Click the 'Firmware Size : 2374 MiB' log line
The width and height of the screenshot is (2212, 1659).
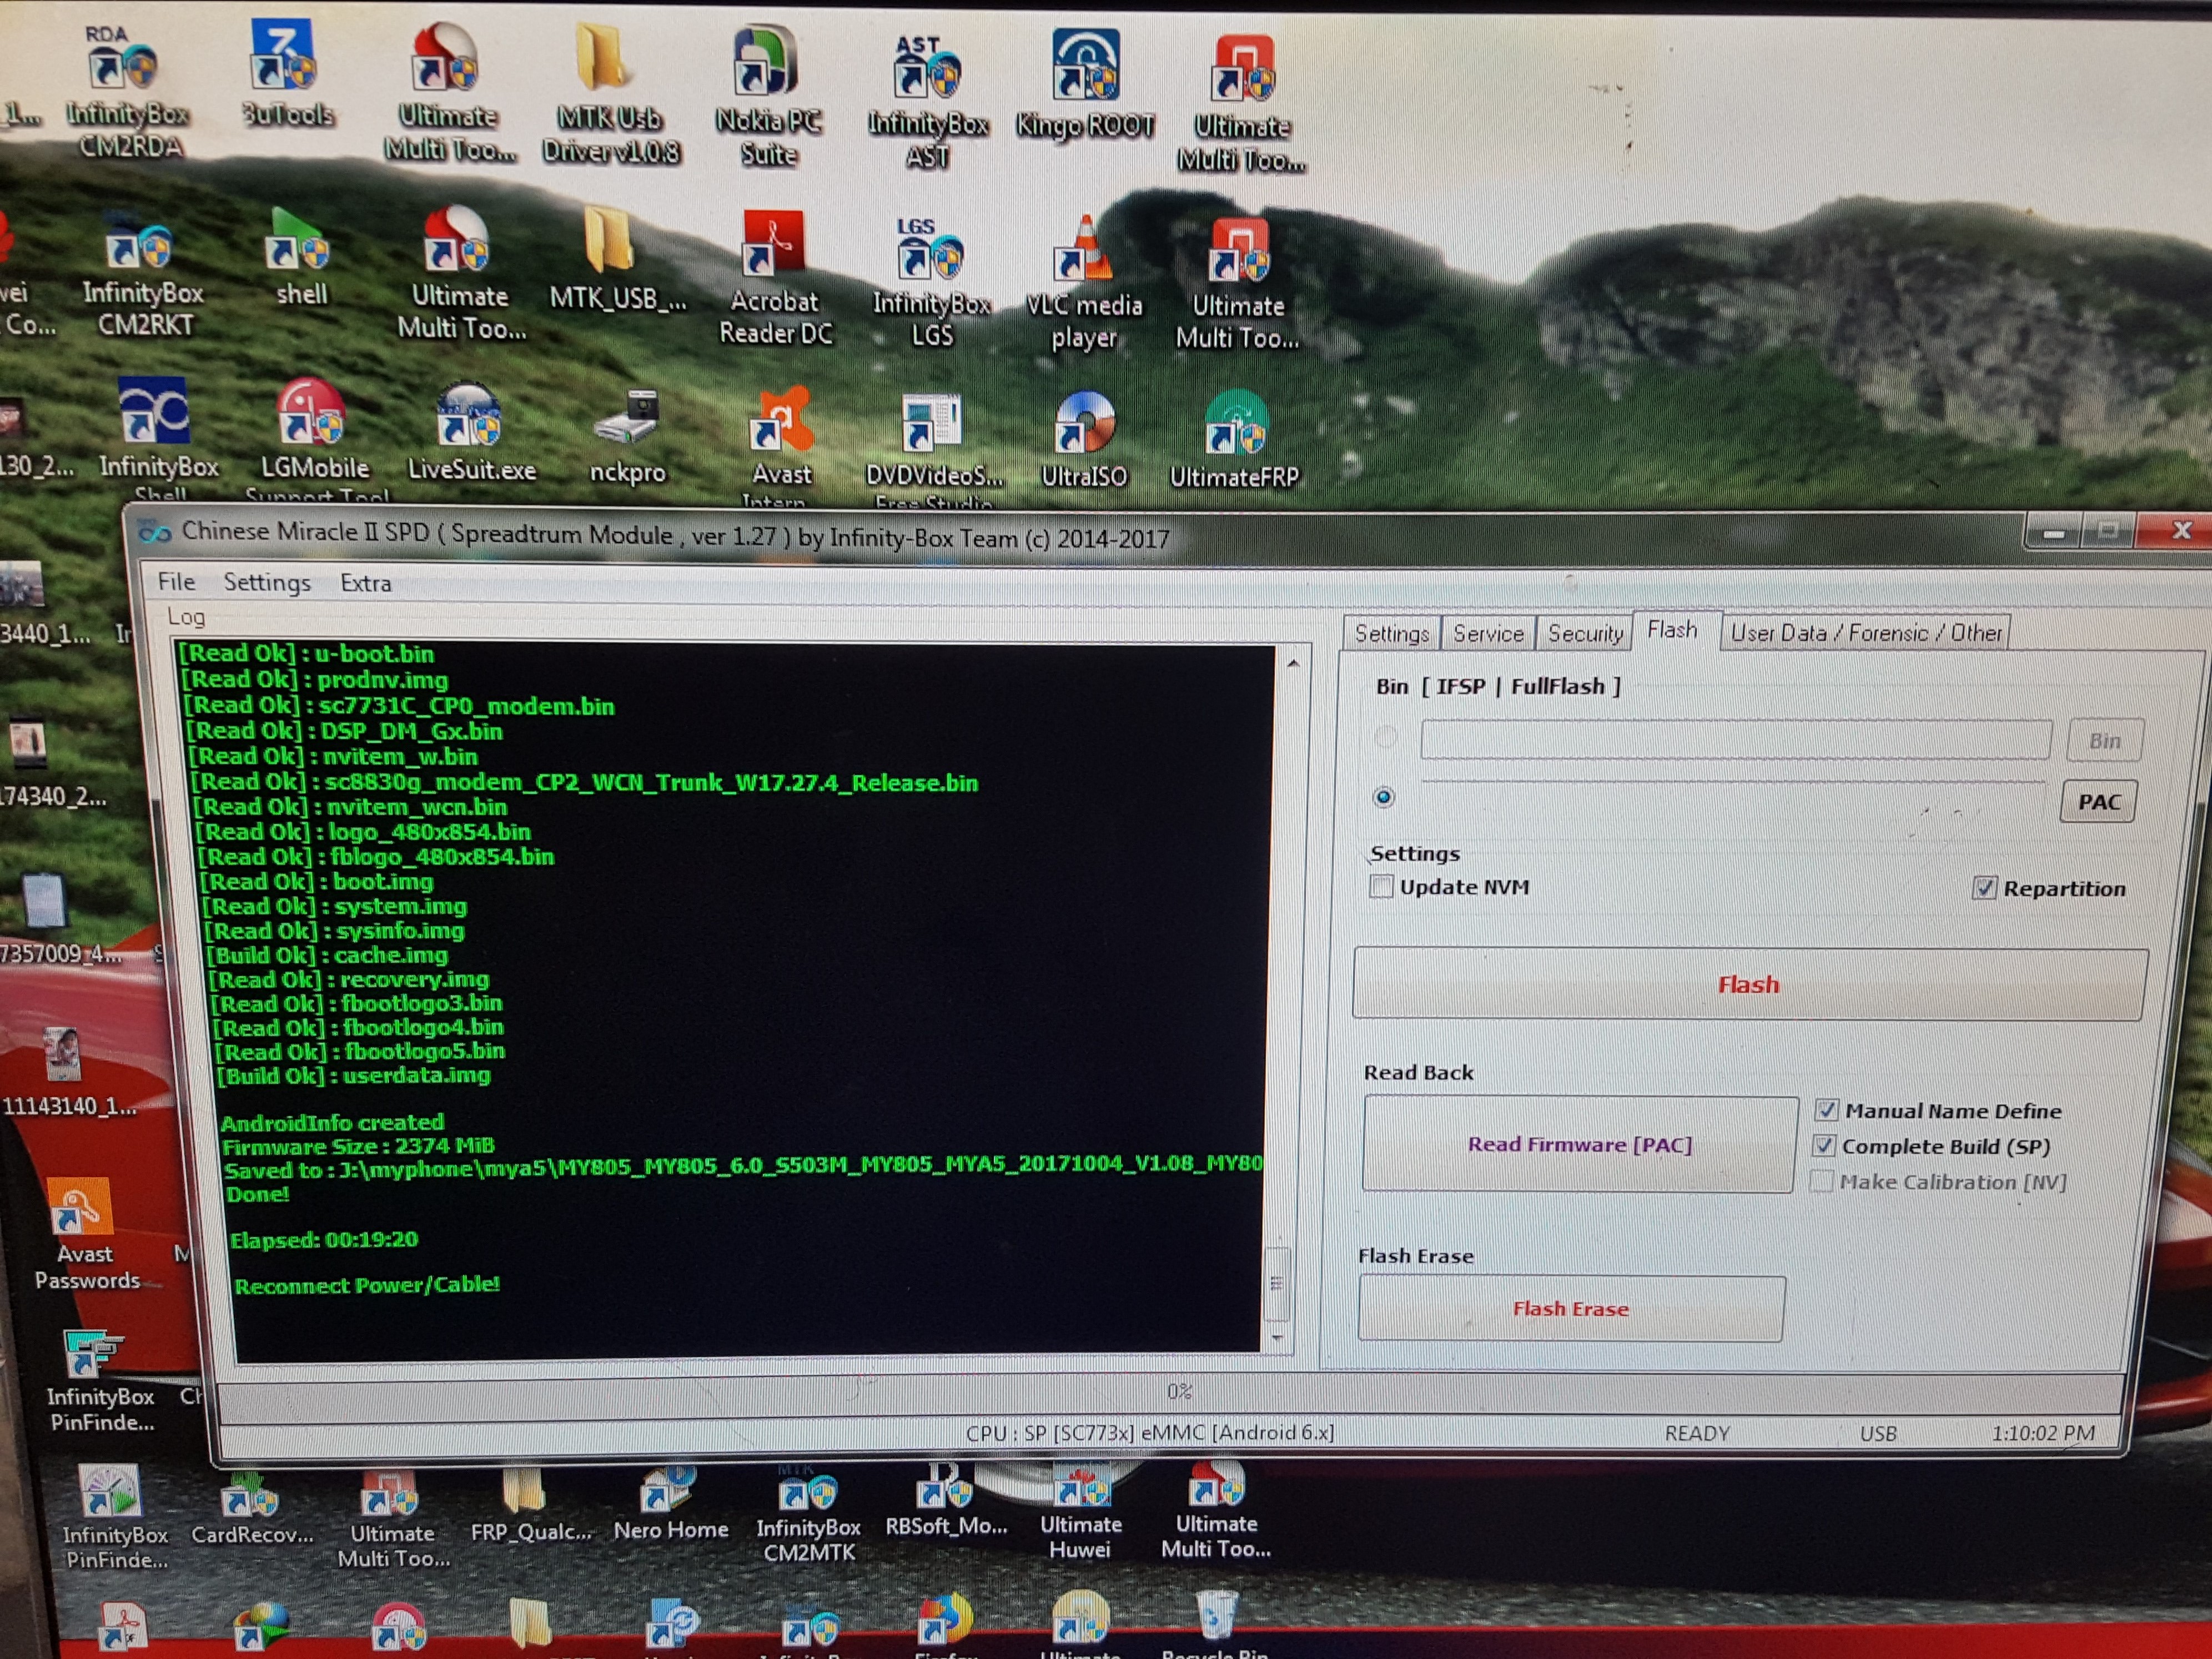tap(359, 1146)
